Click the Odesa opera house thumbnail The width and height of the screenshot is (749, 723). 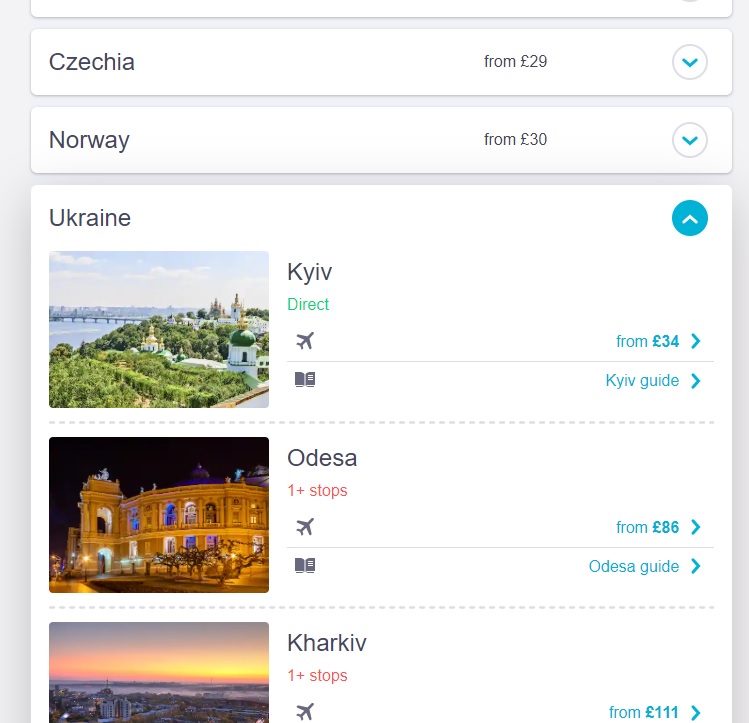click(x=159, y=515)
